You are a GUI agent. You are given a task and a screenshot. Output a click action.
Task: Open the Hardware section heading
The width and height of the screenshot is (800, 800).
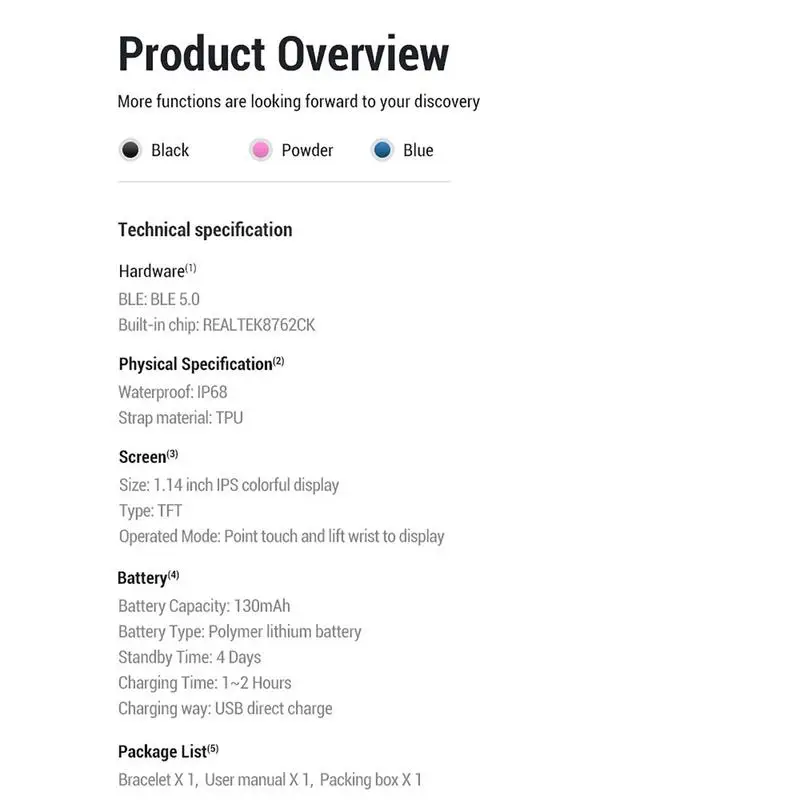152,271
